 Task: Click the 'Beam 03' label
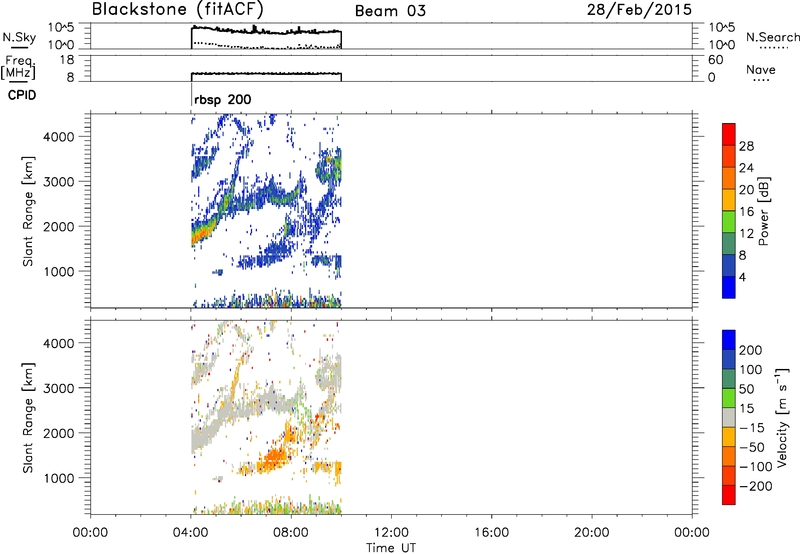click(x=390, y=11)
